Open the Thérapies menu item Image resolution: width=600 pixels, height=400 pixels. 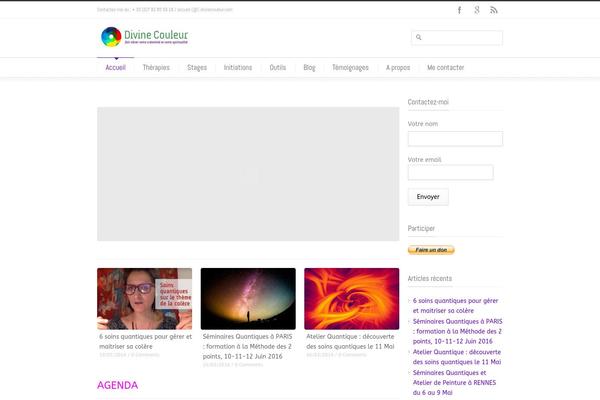coord(156,68)
